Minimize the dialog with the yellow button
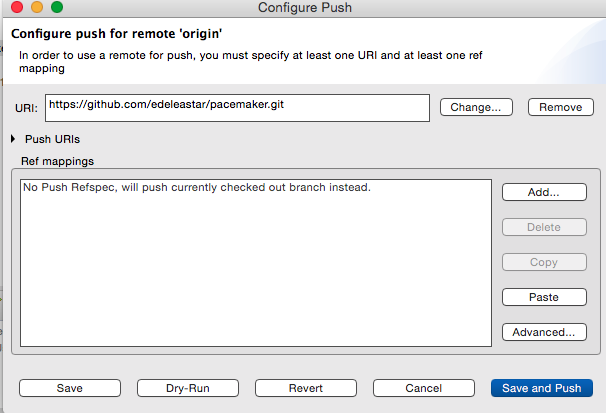 click(37, 7)
